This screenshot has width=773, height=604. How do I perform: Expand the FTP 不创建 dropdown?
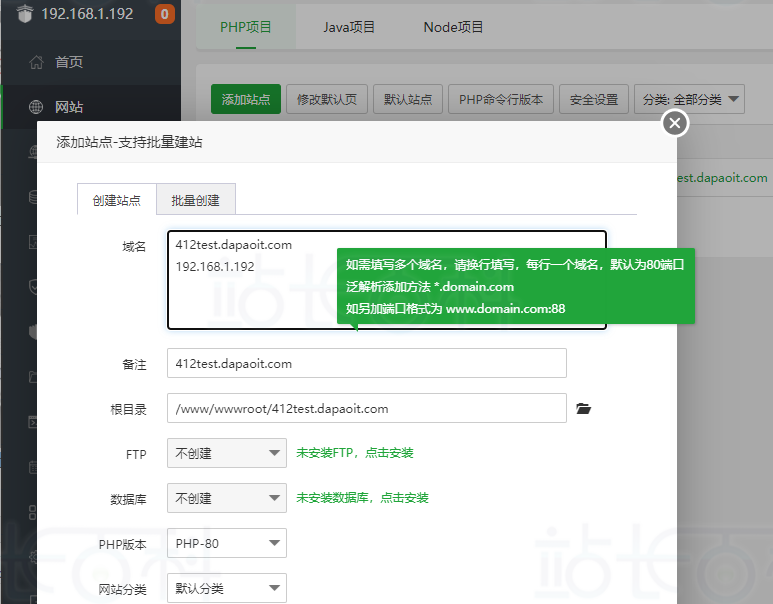[227, 453]
